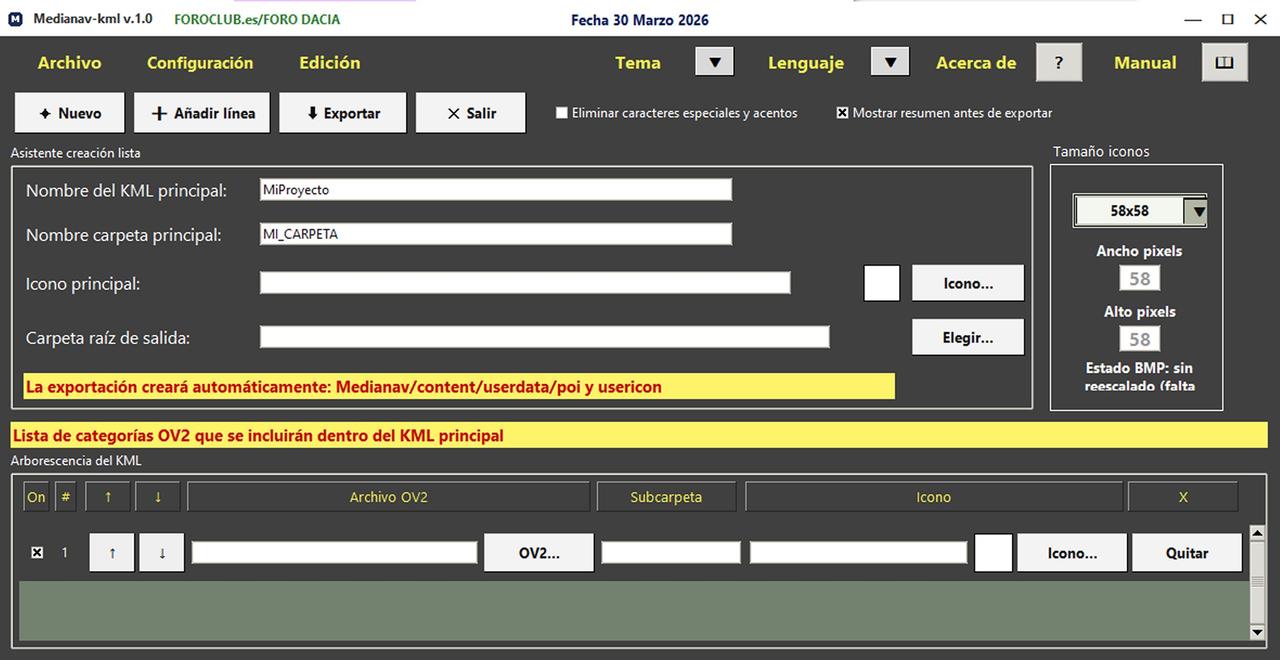Focus the Subcarpeta field in row 1
1280x660 pixels.
[x=671, y=552]
